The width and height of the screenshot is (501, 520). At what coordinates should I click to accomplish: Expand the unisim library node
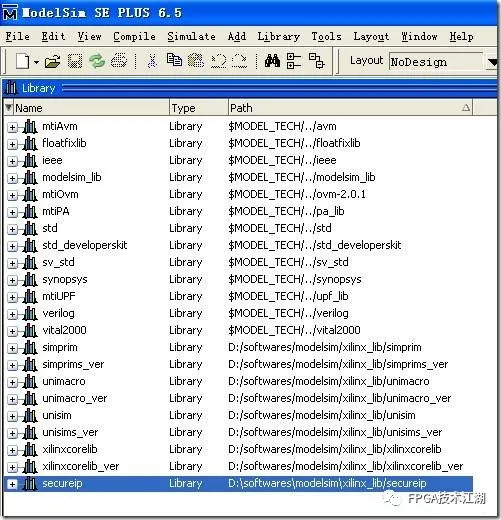tap(12, 417)
